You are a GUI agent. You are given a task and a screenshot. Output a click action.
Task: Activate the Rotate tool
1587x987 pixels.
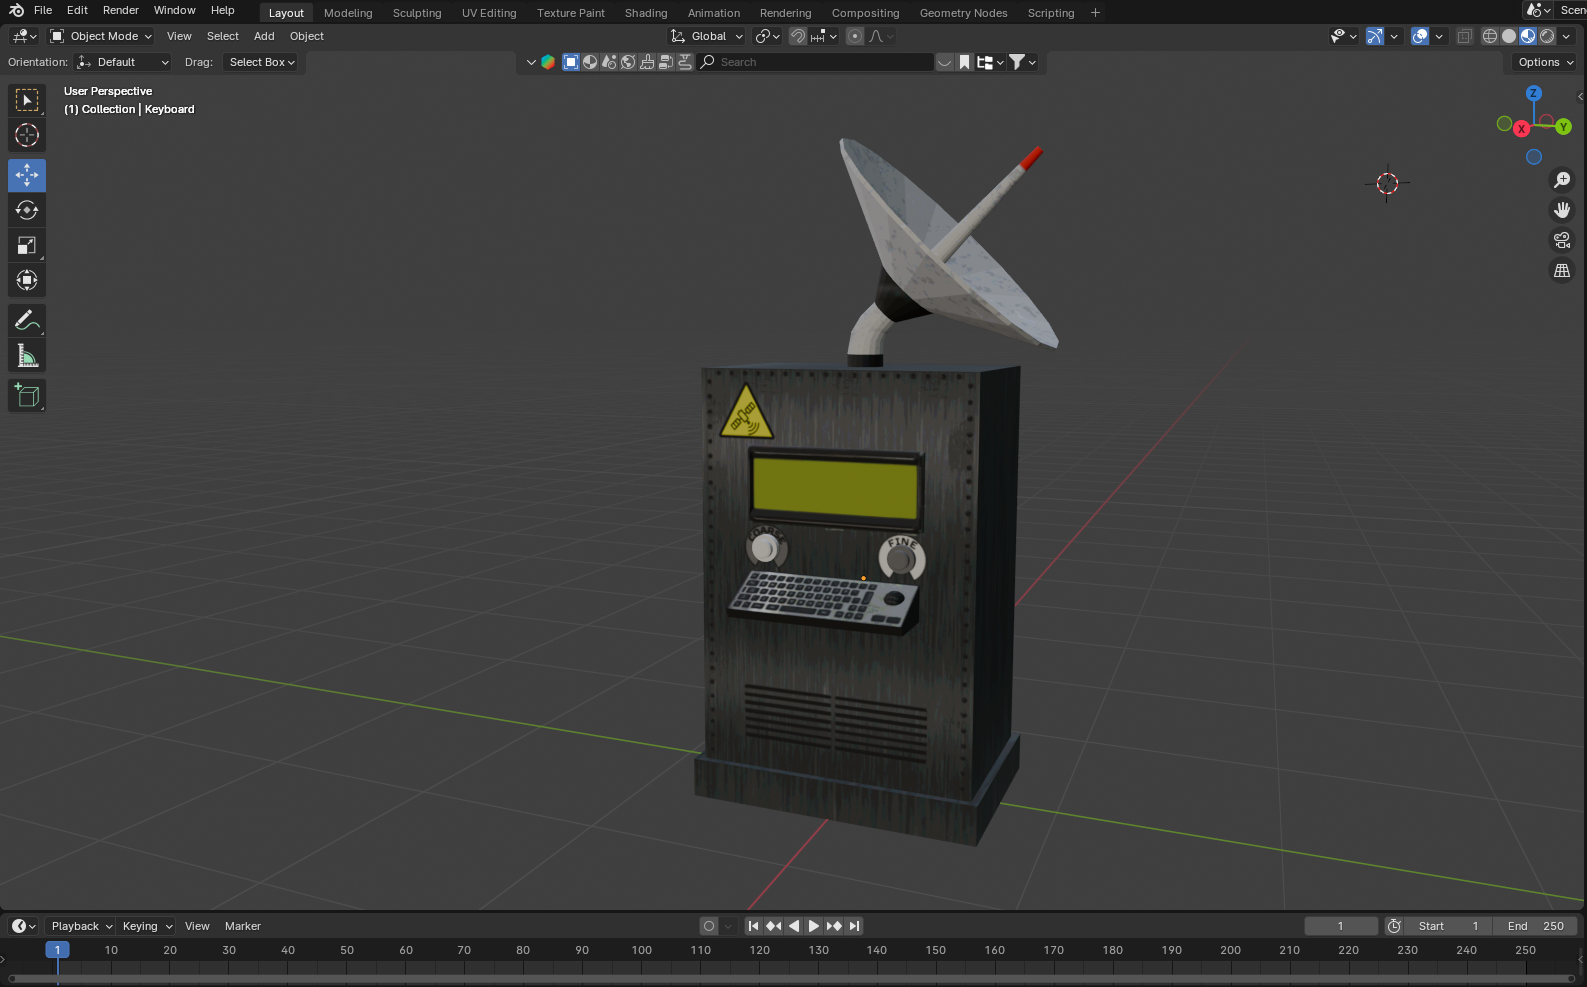[27, 210]
